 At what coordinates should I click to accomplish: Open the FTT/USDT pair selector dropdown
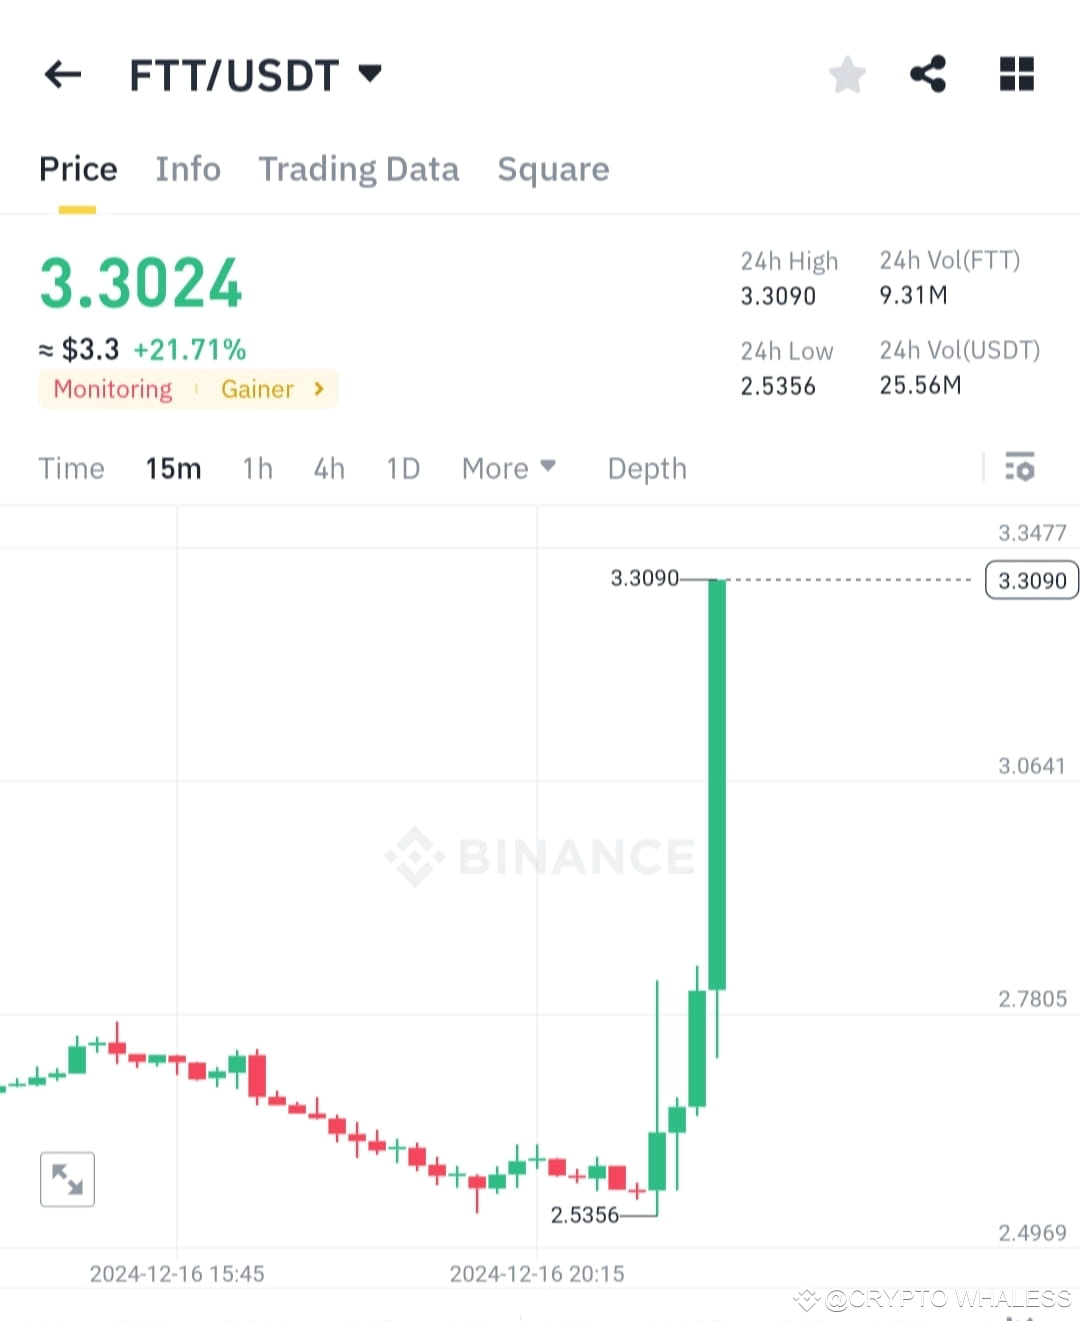[369, 73]
